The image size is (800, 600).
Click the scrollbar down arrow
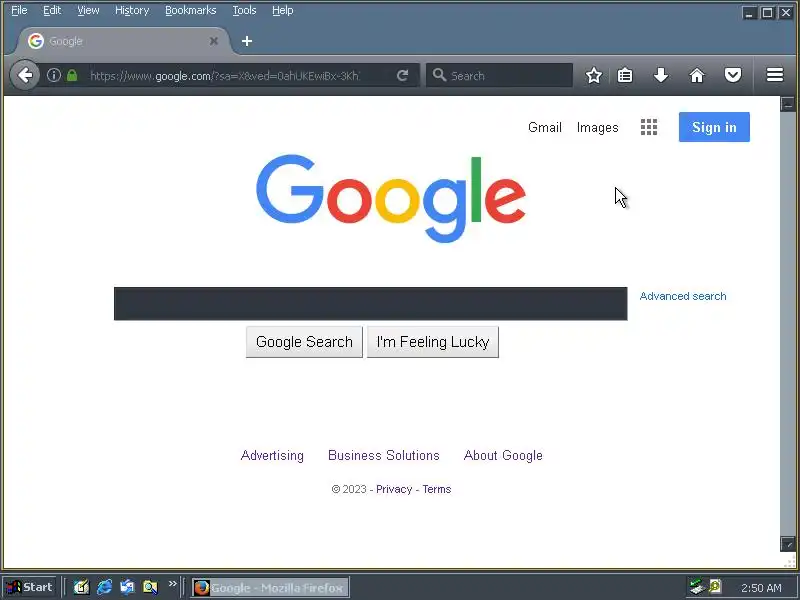click(x=787, y=544)
